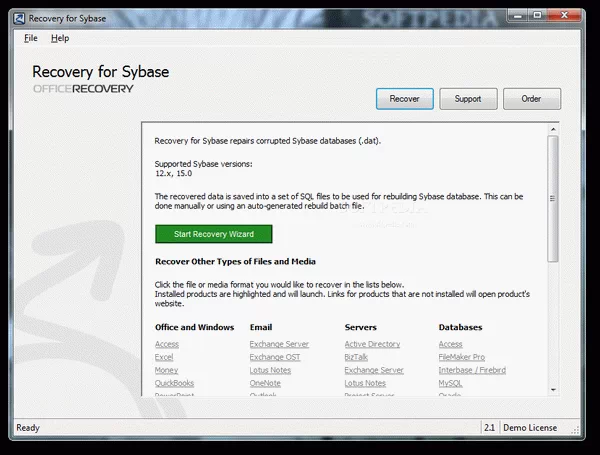Maximize the Recovery for Sybase window
600x455 pixels.
point(537,16)
